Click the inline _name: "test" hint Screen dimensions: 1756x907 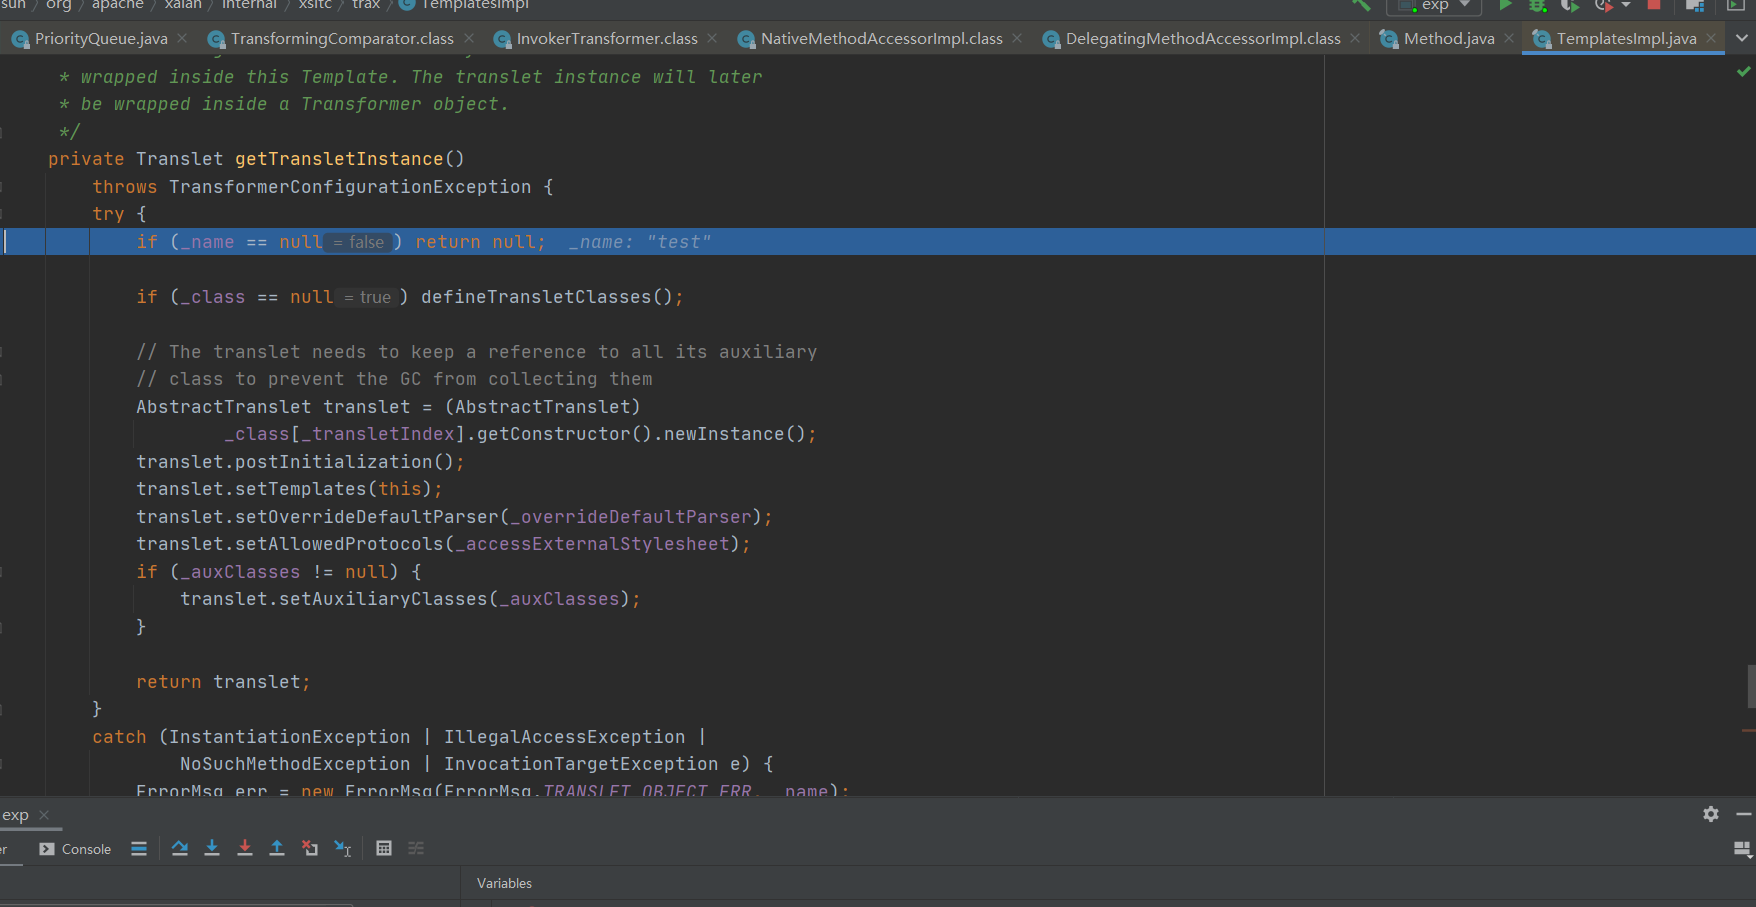(640, 242)
